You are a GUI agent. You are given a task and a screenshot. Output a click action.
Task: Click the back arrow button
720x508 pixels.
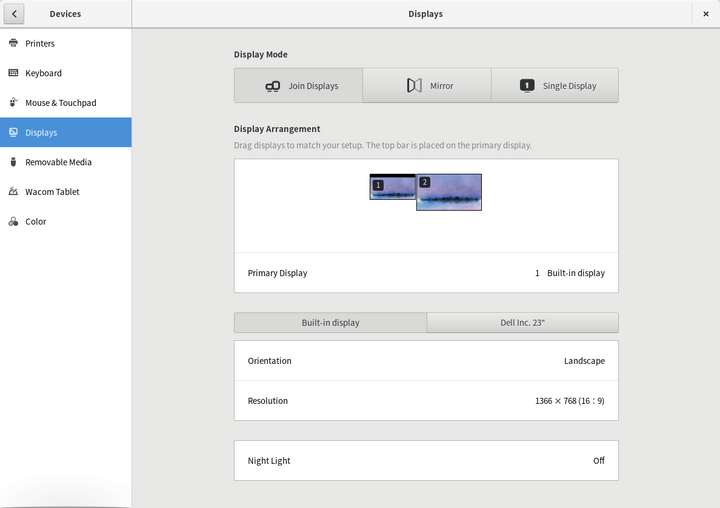click(x=15, y=14)
